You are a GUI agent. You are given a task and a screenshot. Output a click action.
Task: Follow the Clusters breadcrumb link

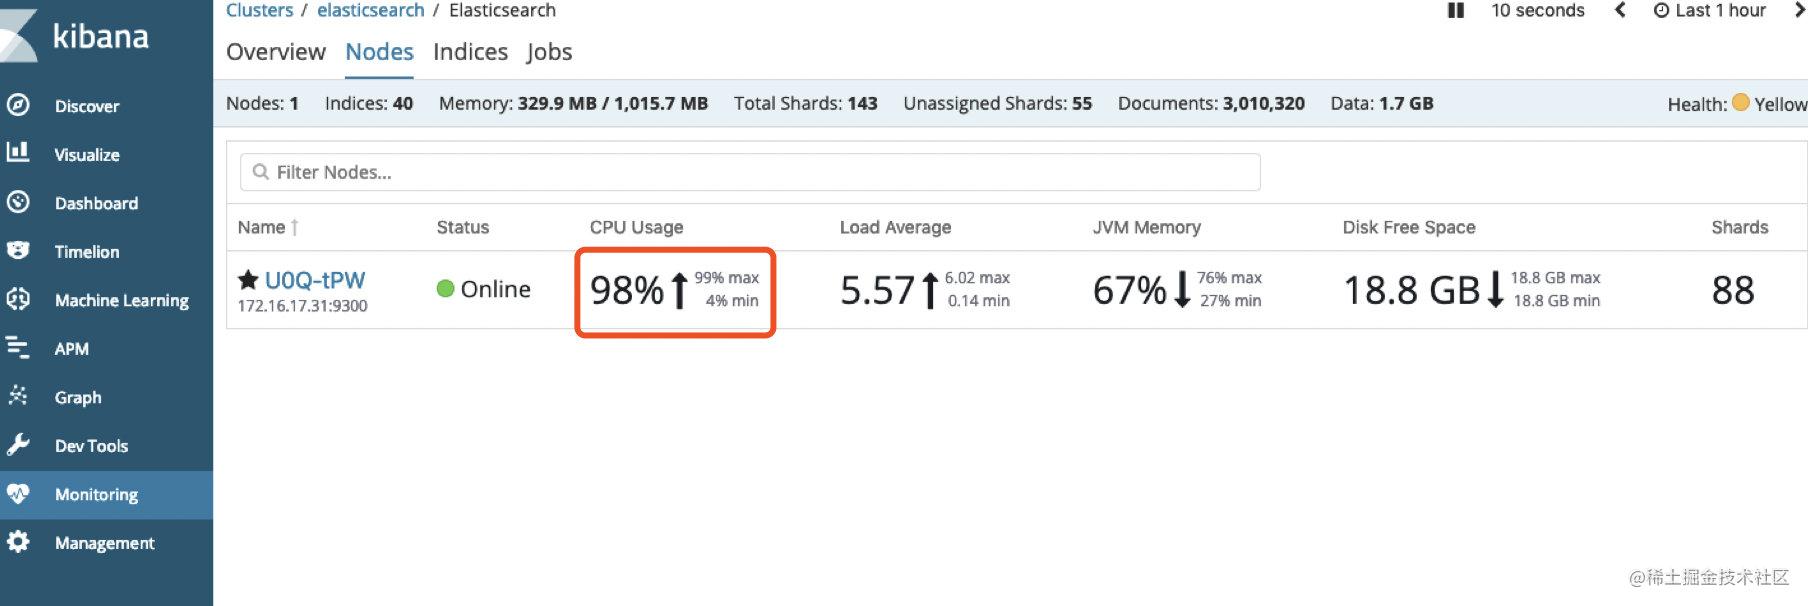(260, 10)
